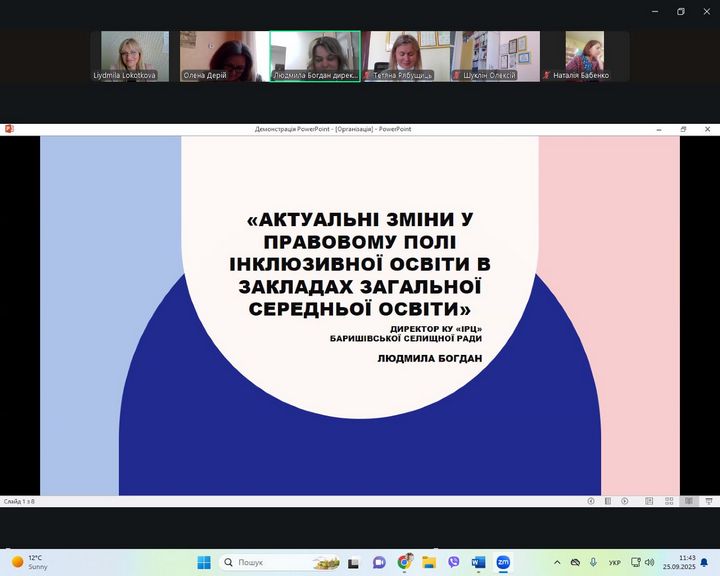Screen dimensions: 720x576
Task: Open Windows Start menu
Action: click(204, 562)
